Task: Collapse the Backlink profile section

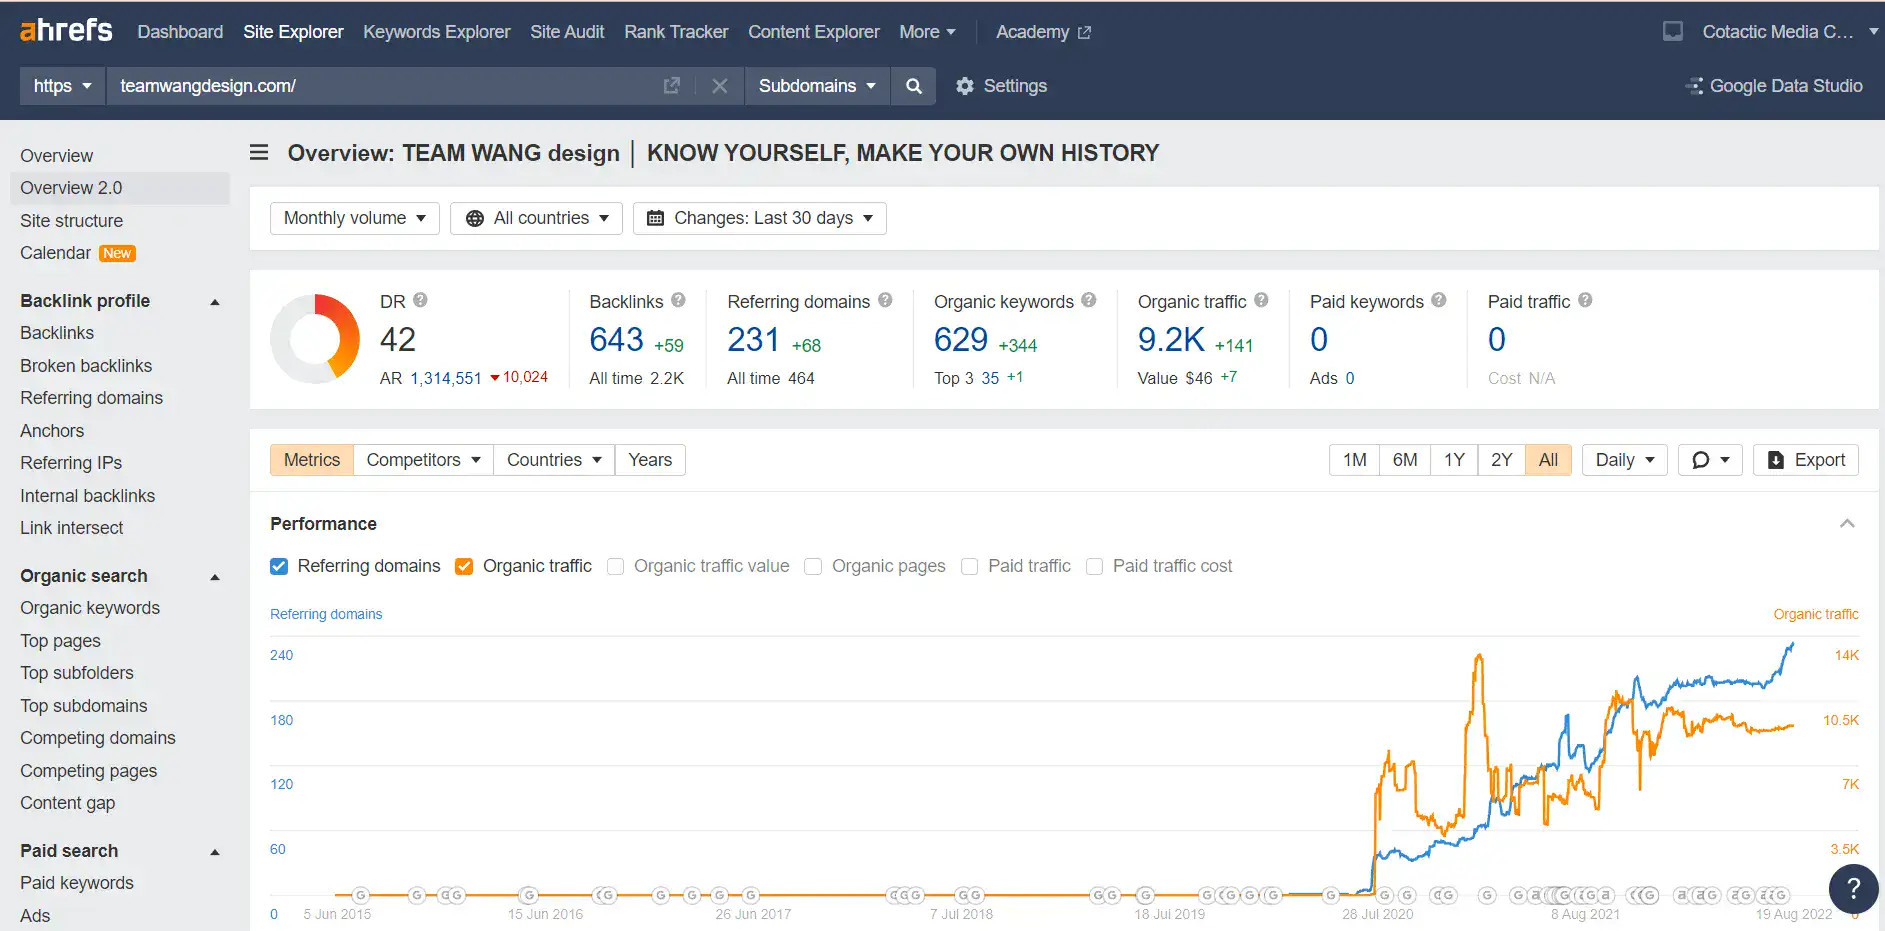Action: [x=214, y=301]
